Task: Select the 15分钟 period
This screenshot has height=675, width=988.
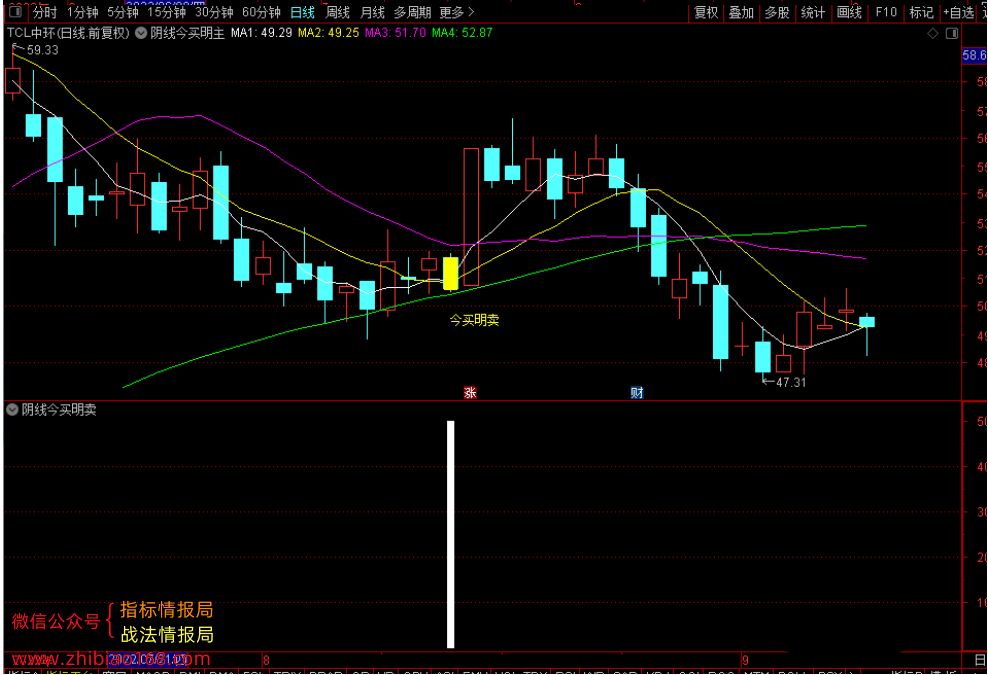Action: click(166, 12)
